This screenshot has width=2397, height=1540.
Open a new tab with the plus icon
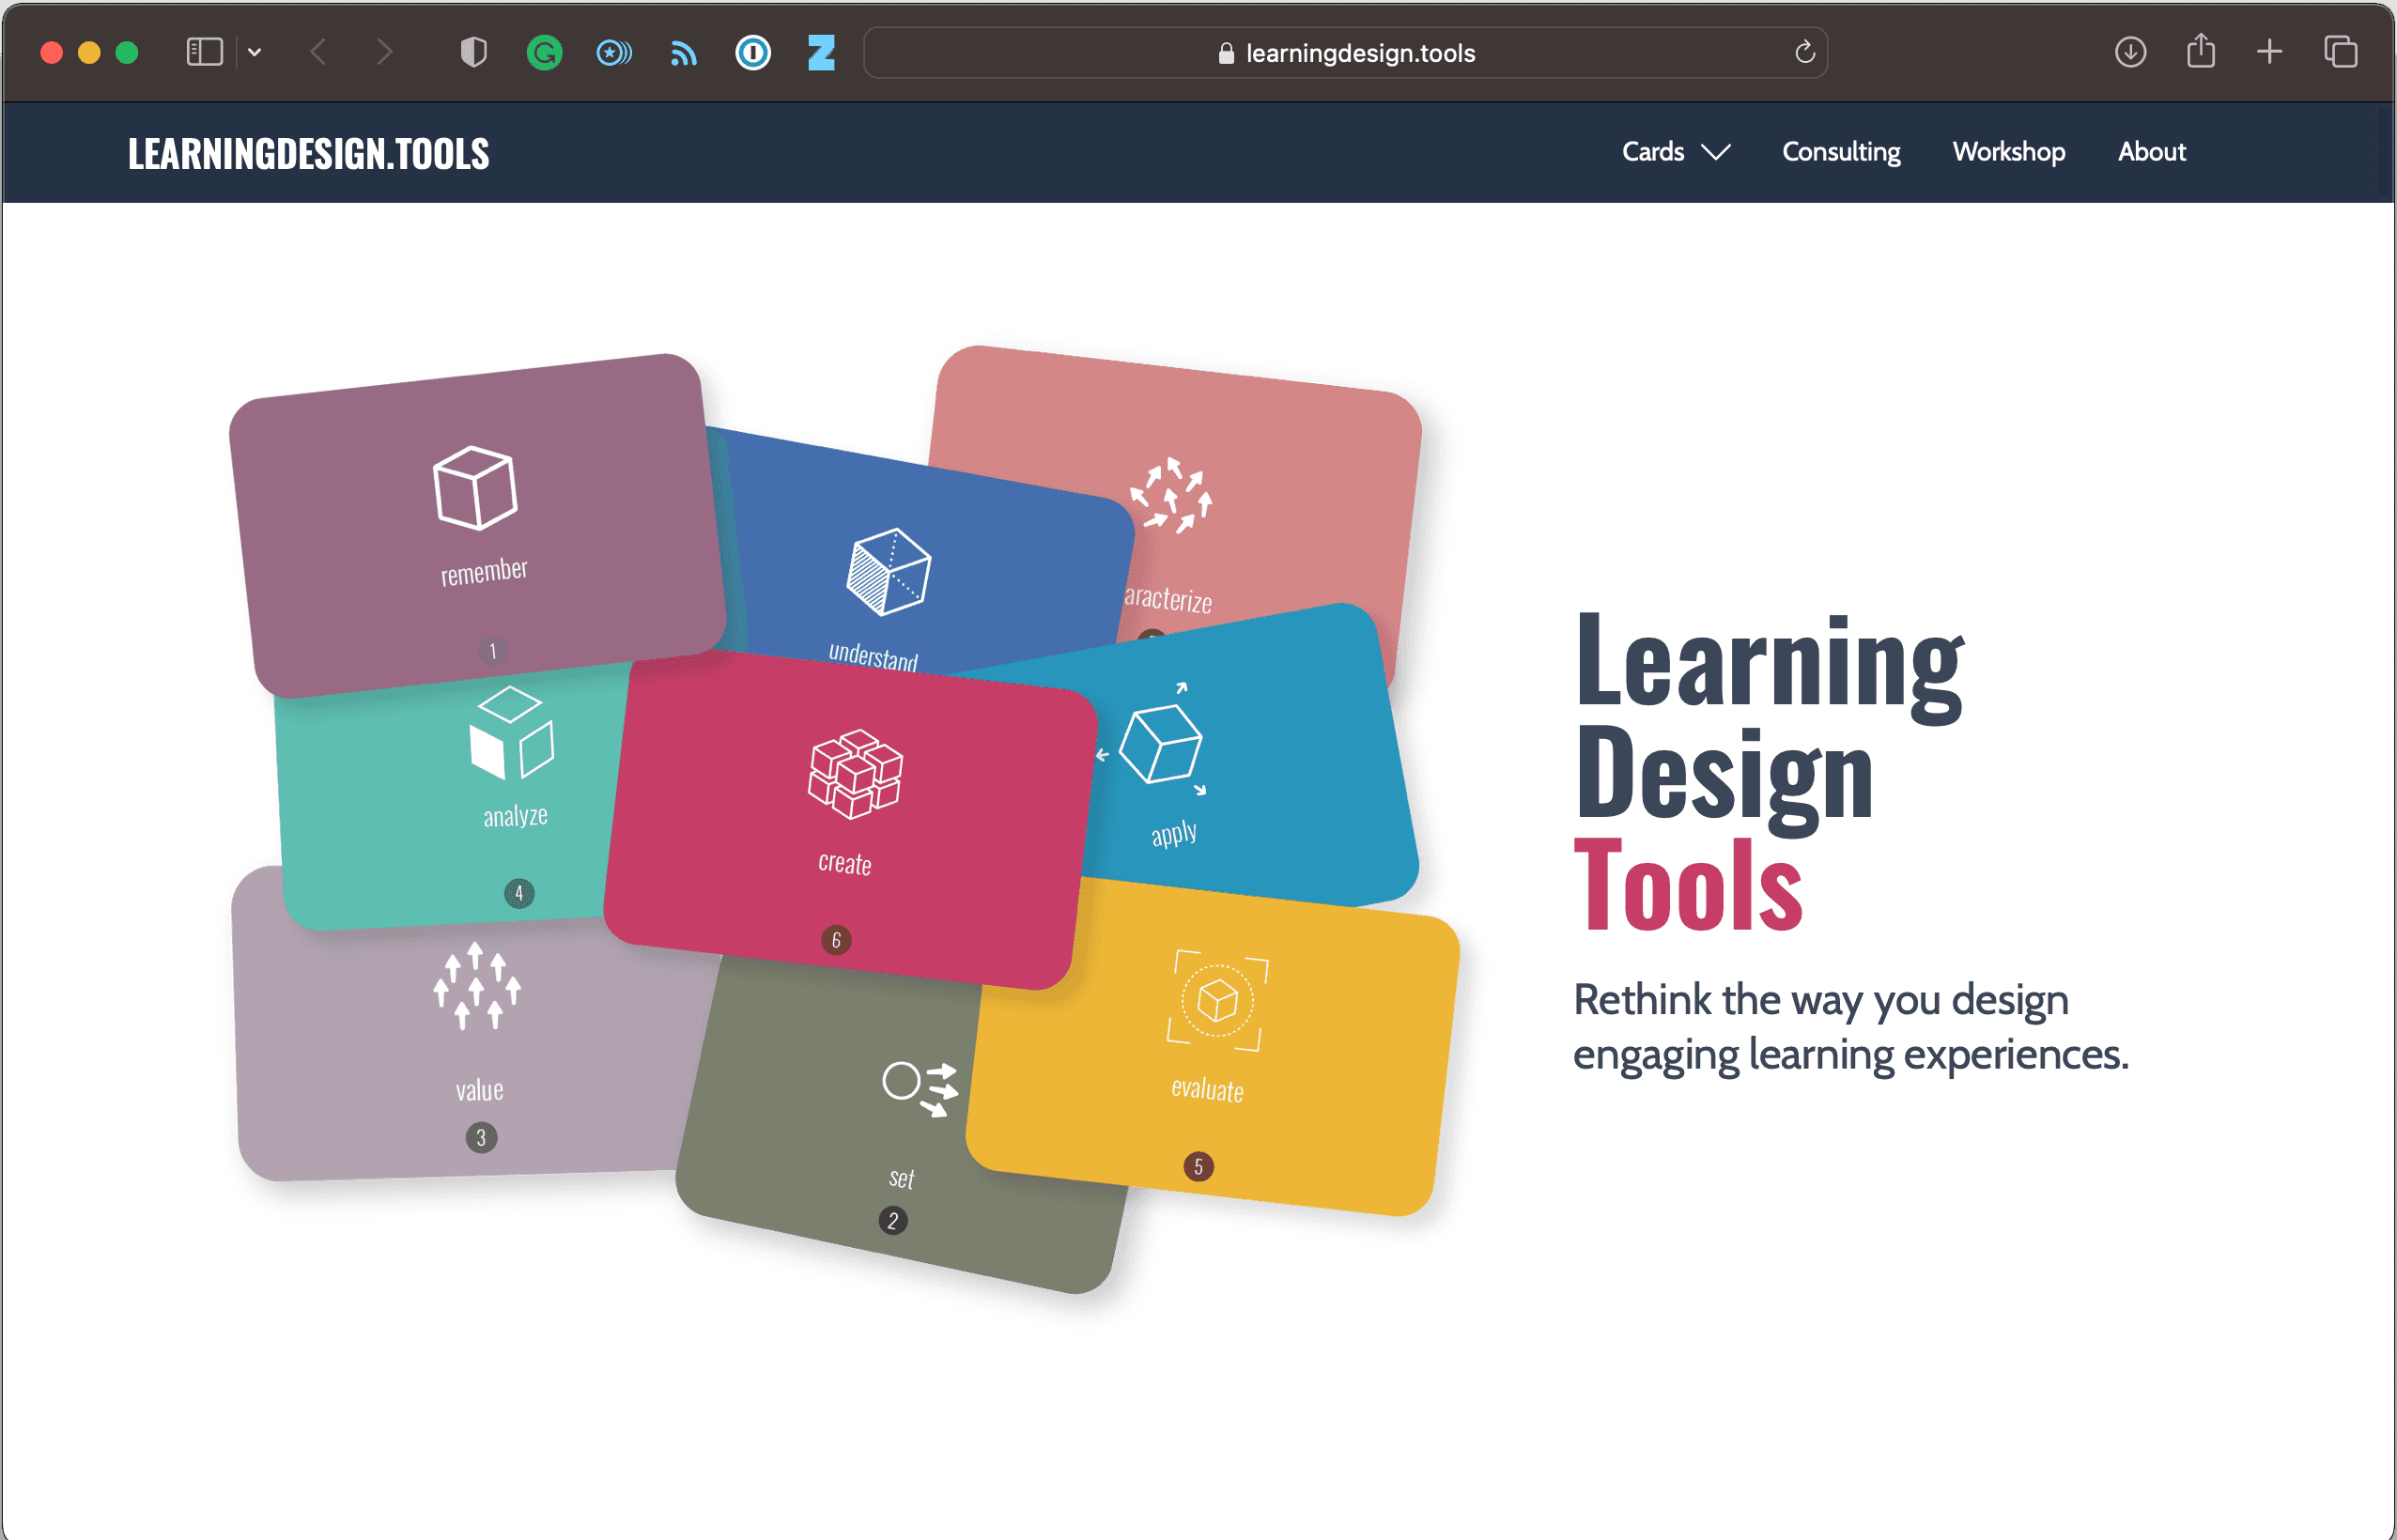coord(2270,52)
